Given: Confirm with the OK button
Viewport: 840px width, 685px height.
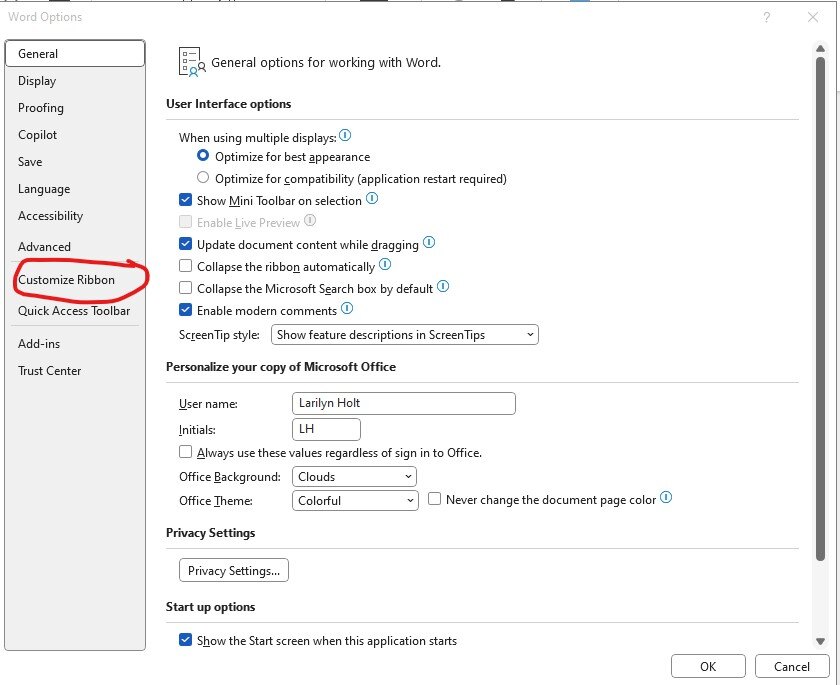Looking at the screenshot, I should 708,666.
